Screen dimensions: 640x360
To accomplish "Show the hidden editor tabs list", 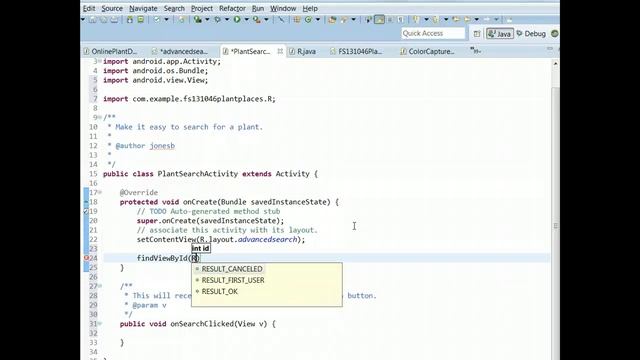I will [475, 50].
